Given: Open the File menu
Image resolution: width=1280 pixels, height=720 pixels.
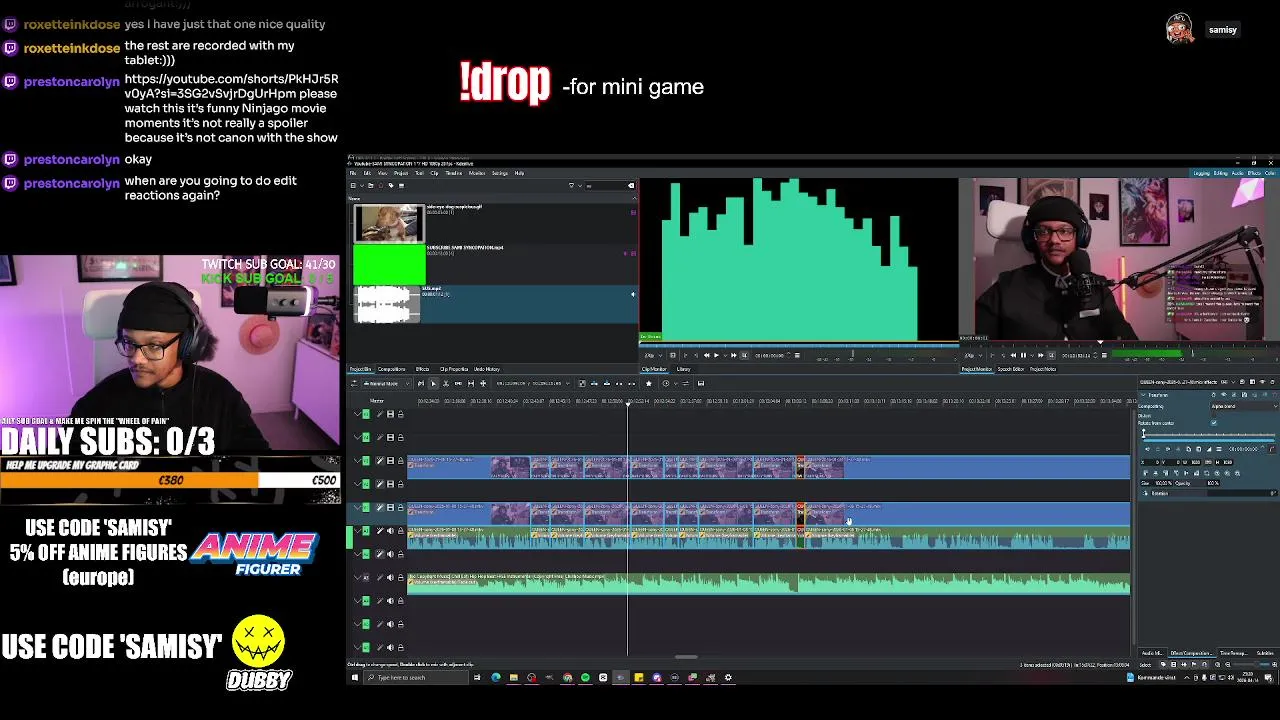Looking at the screenshot, I should (352, 173).
